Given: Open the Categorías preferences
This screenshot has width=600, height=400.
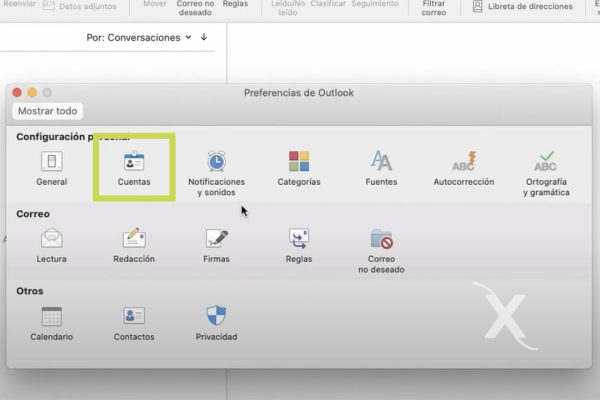Looking at the screenshot, I should coord(299,168).
